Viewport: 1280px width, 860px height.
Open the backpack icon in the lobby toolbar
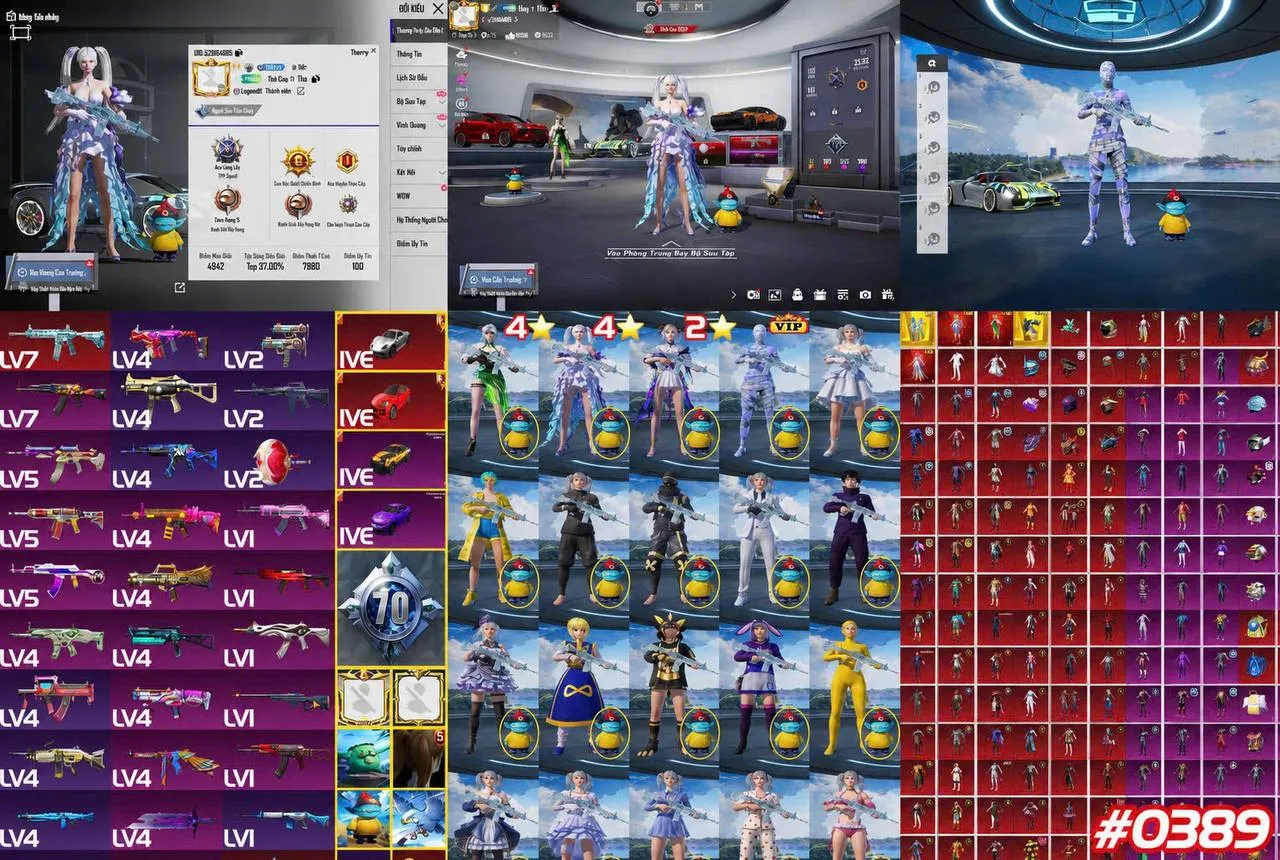point(797,295)
